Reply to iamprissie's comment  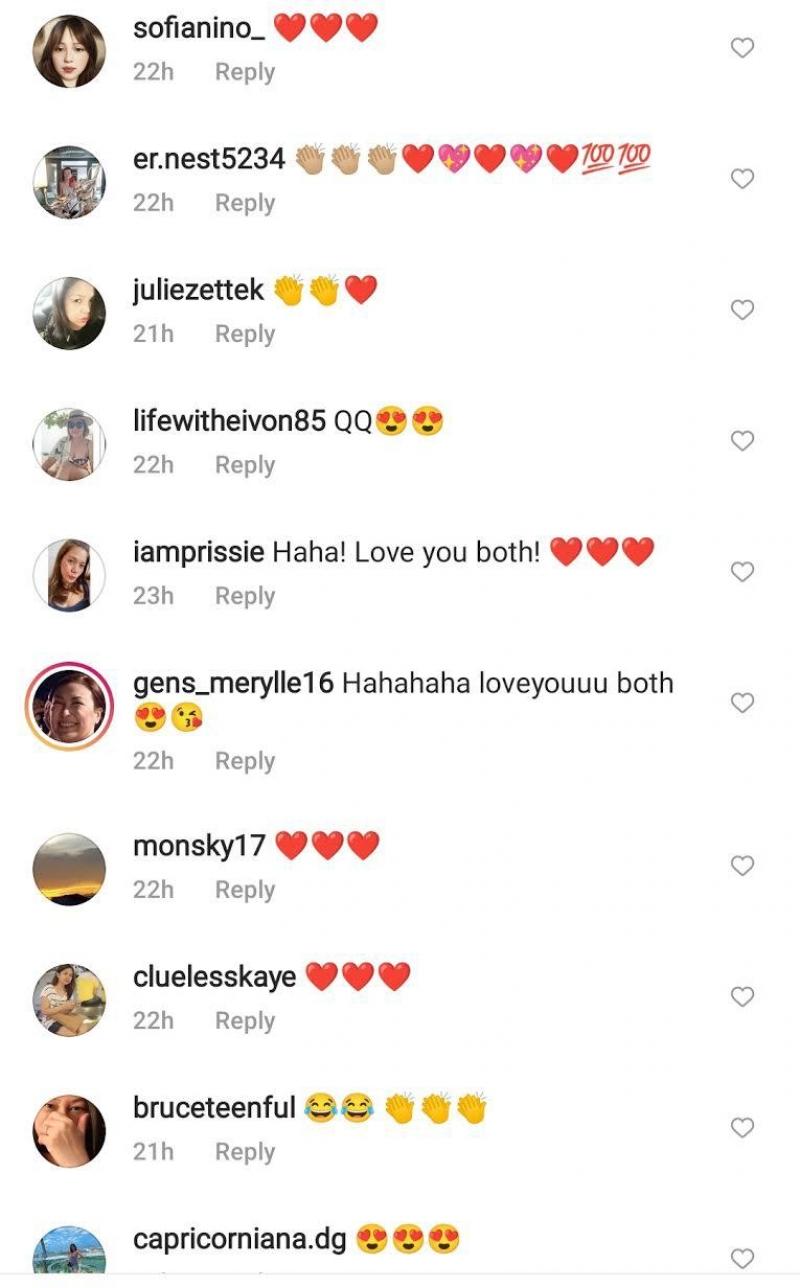[245, 596]
